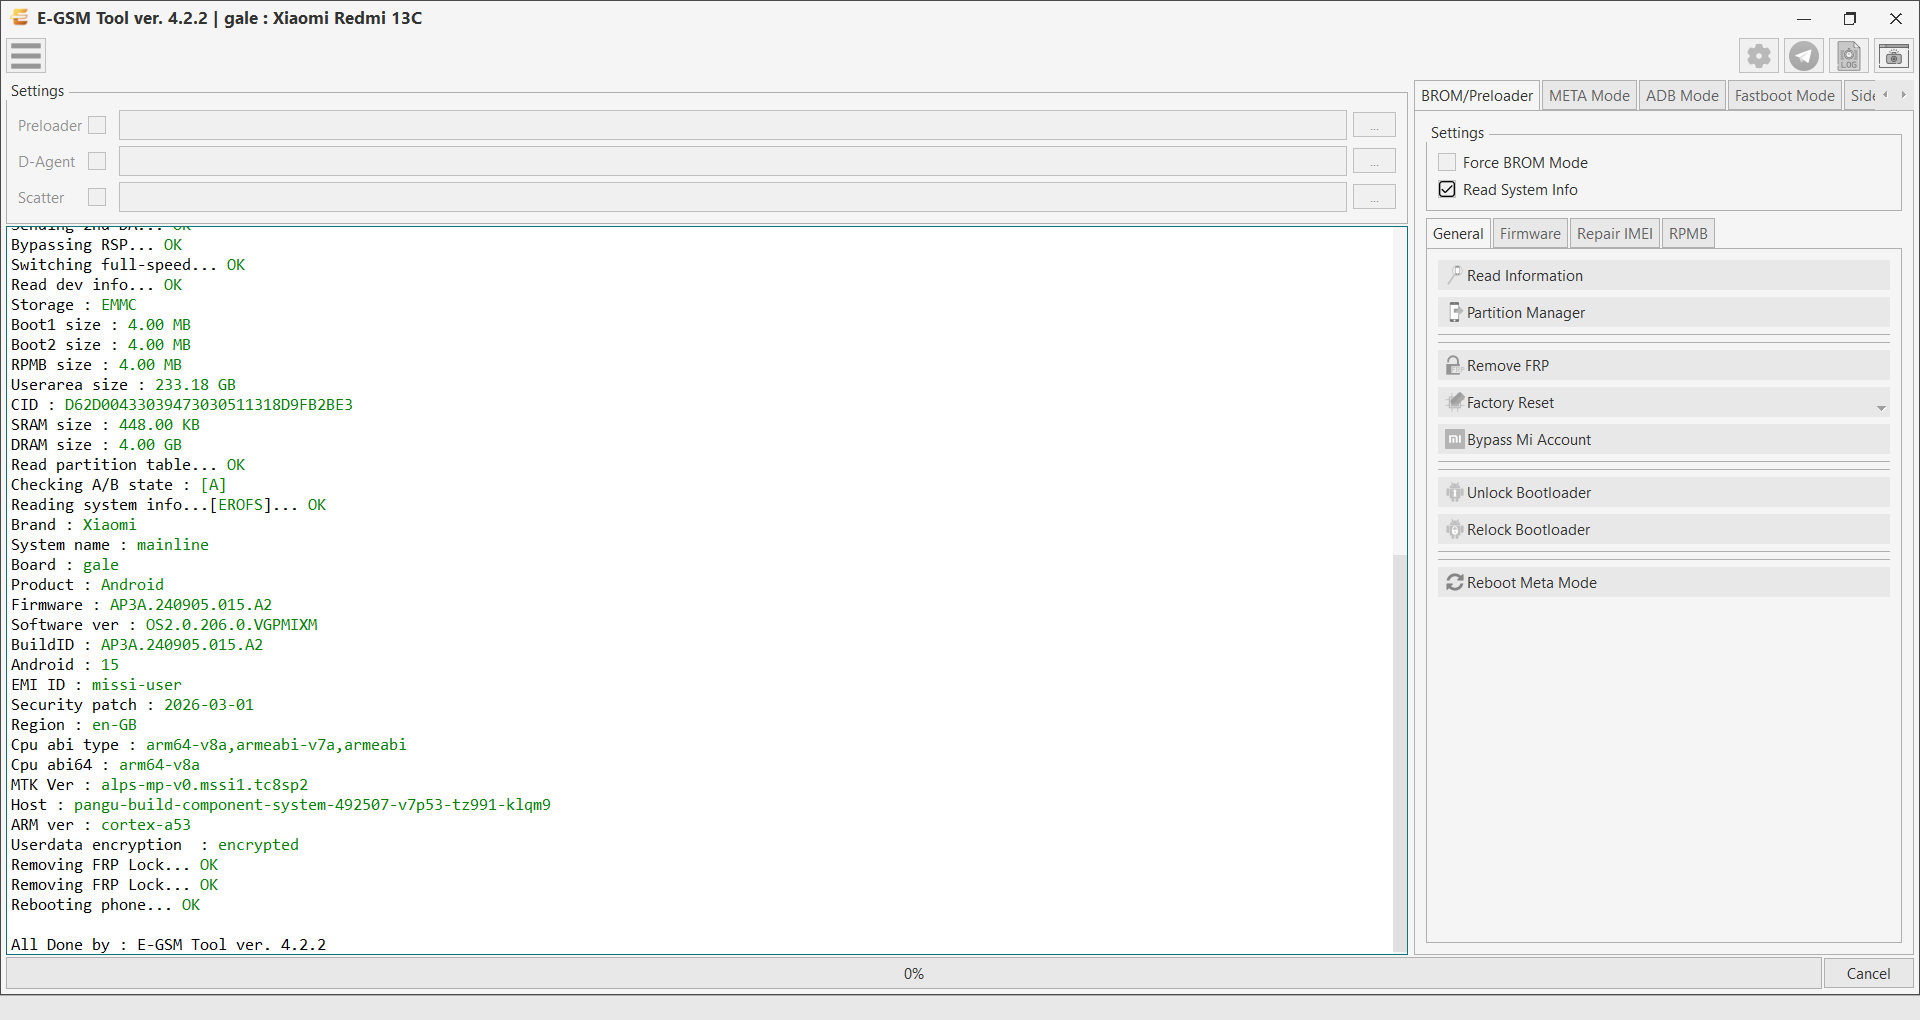Open the hamburger menu icon
The height and width of the screenshot is (1020, 1920).
click(26, 56)
